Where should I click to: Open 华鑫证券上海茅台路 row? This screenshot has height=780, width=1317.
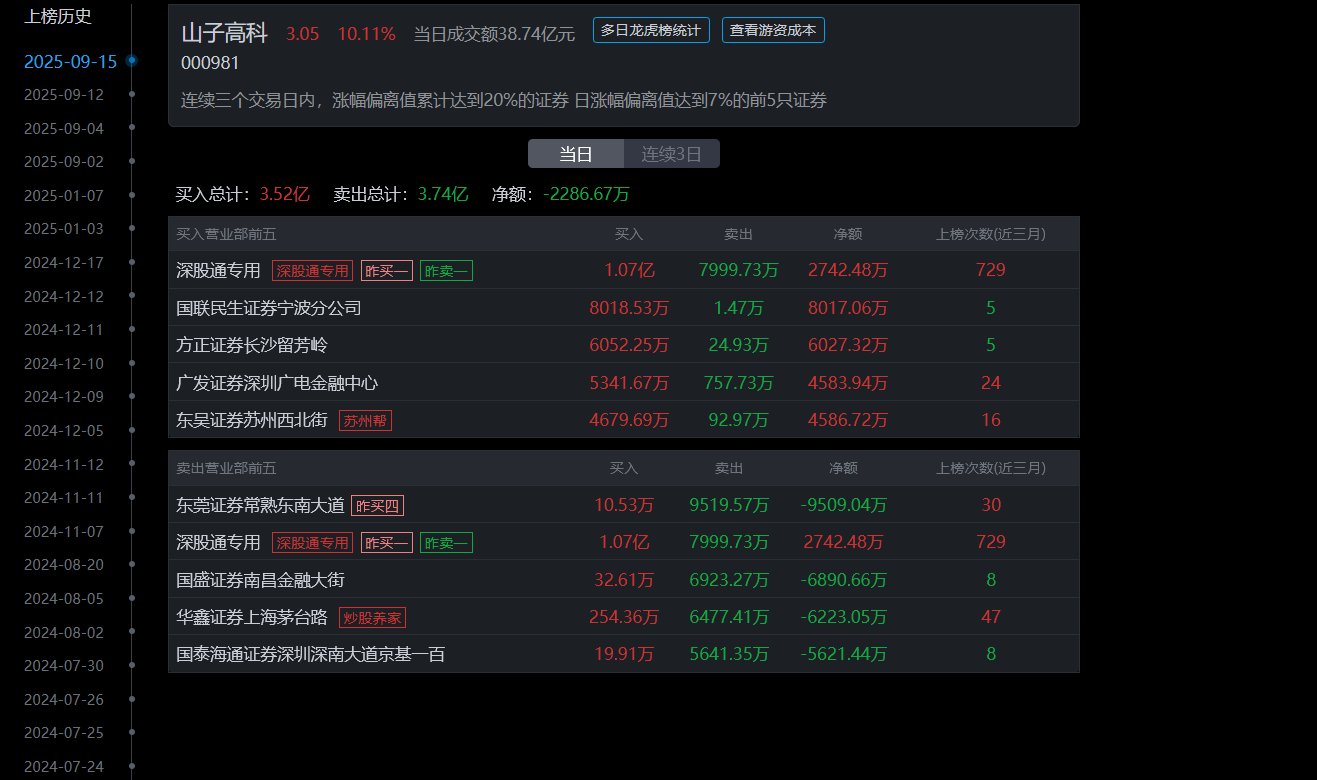pyautogui.click(x=624, y=617)
